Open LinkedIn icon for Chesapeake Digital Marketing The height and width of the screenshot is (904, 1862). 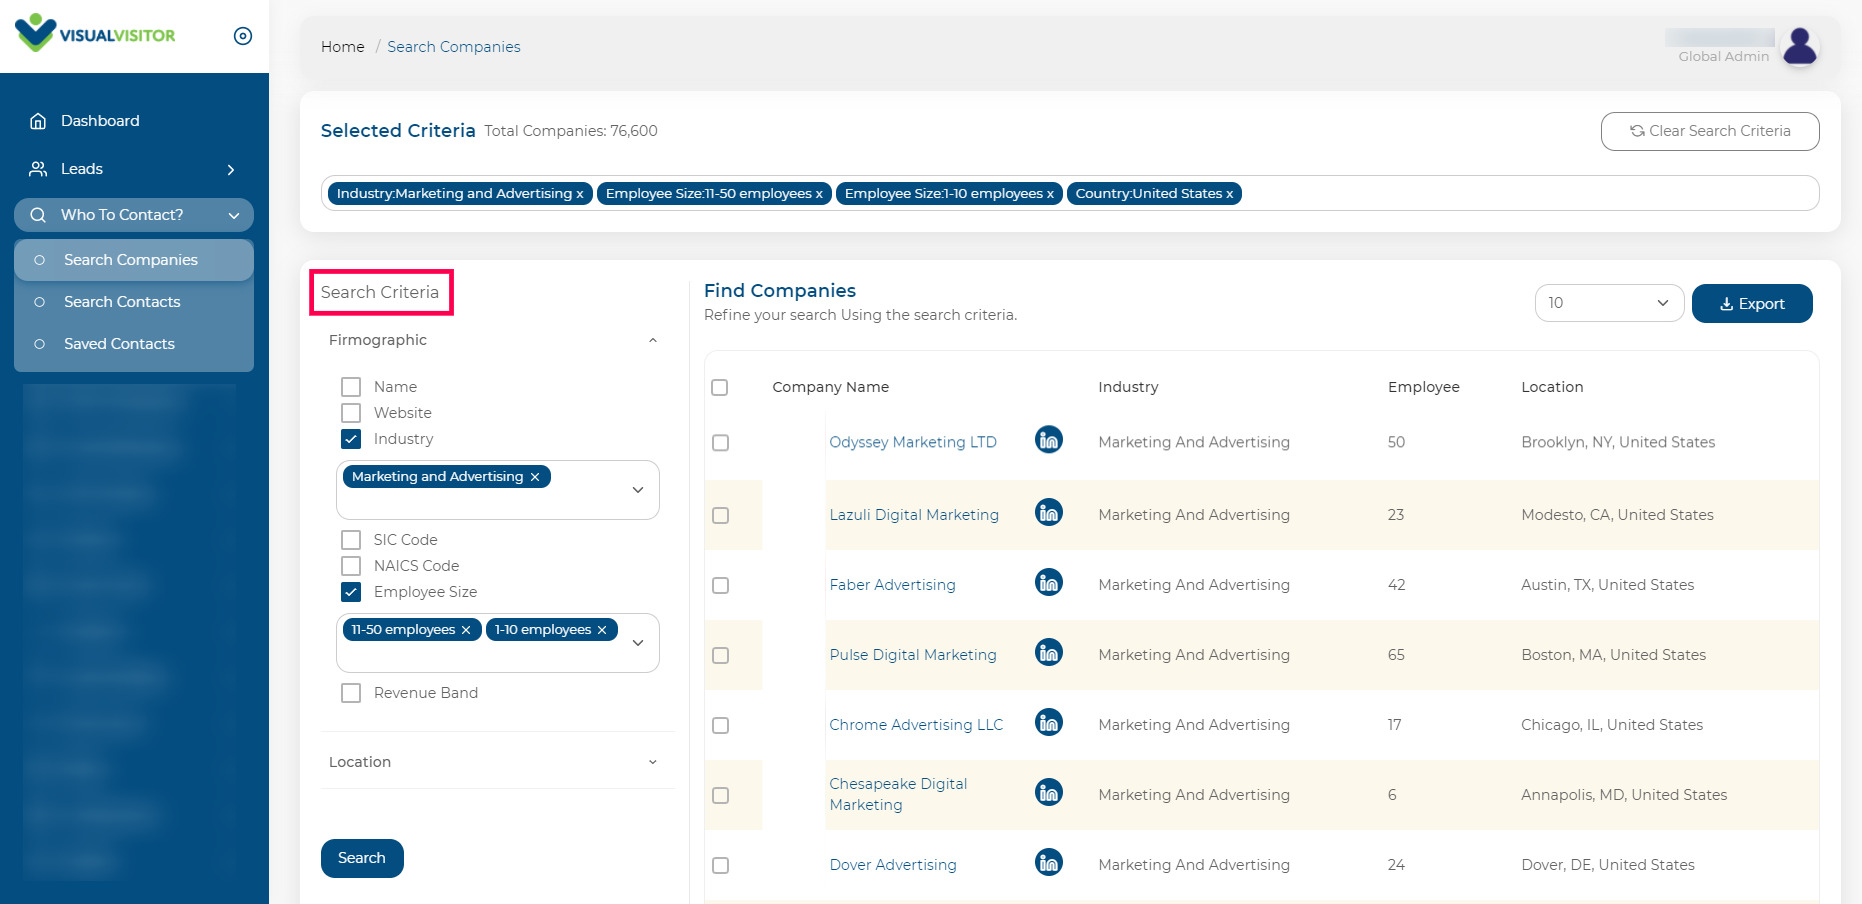[1048, 793]
